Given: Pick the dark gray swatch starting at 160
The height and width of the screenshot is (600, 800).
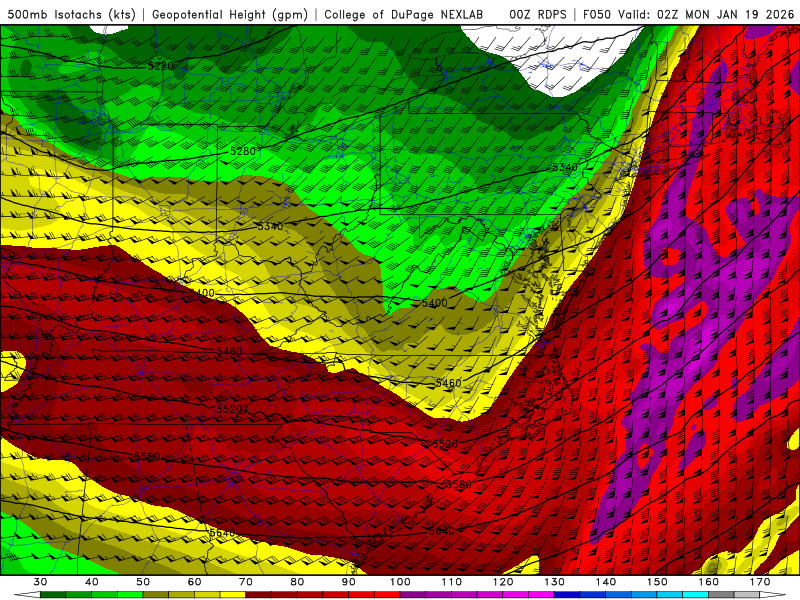Looking at the screenshot, I should pyautogui.click(x=721, y=595).
